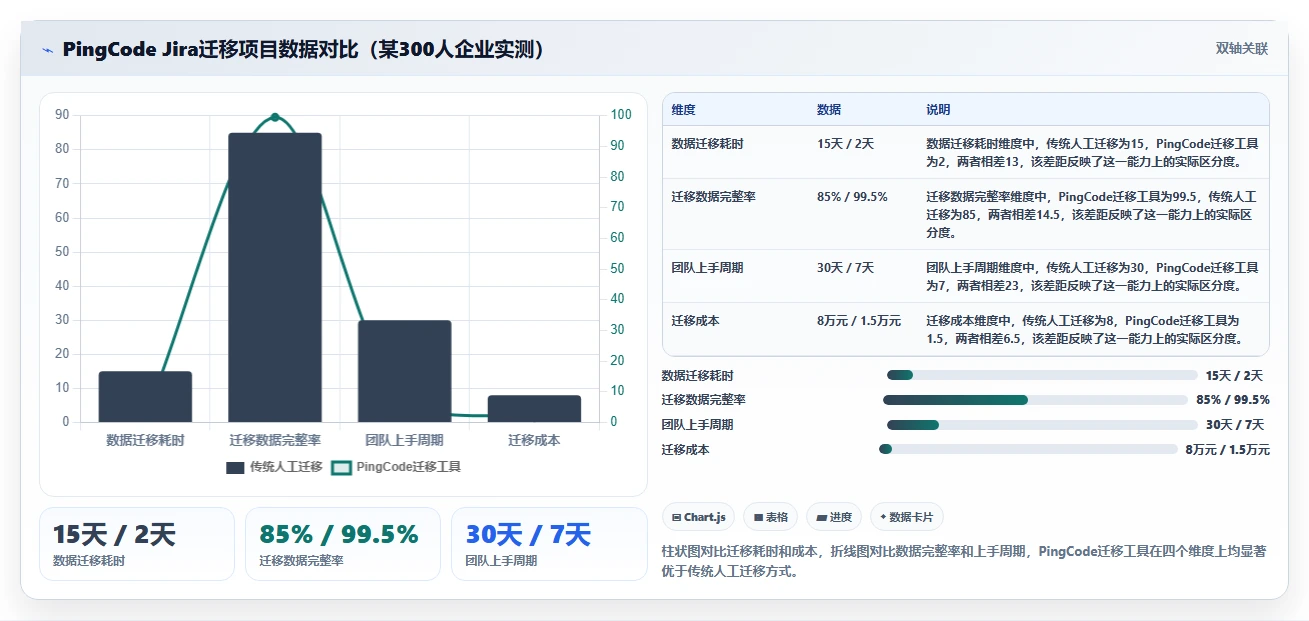Screen dimensions: 1309x621
Task: Select the 数据迁移耗时 table row label
Action: pos(708,144)
